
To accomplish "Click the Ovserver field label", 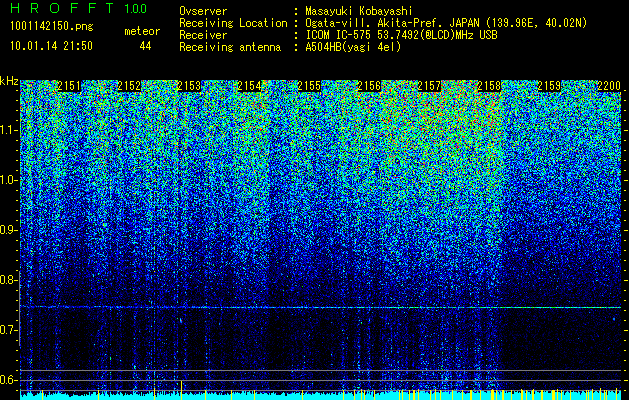I will click(x=203, y=11).
